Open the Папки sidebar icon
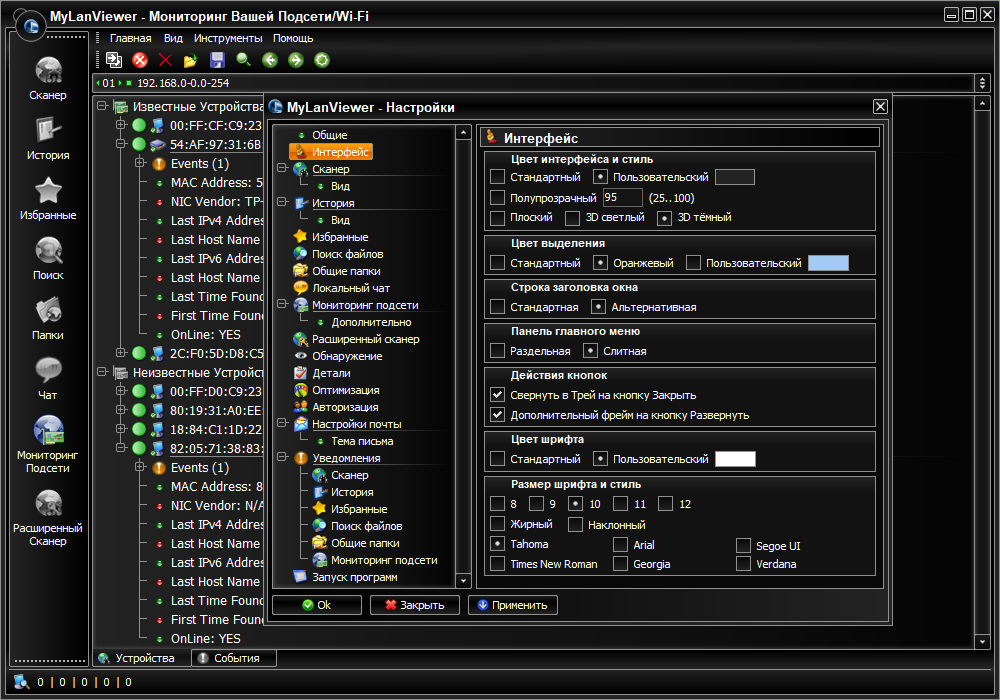The height and width of the screenshot is (700, 1000). coord(48,310)
